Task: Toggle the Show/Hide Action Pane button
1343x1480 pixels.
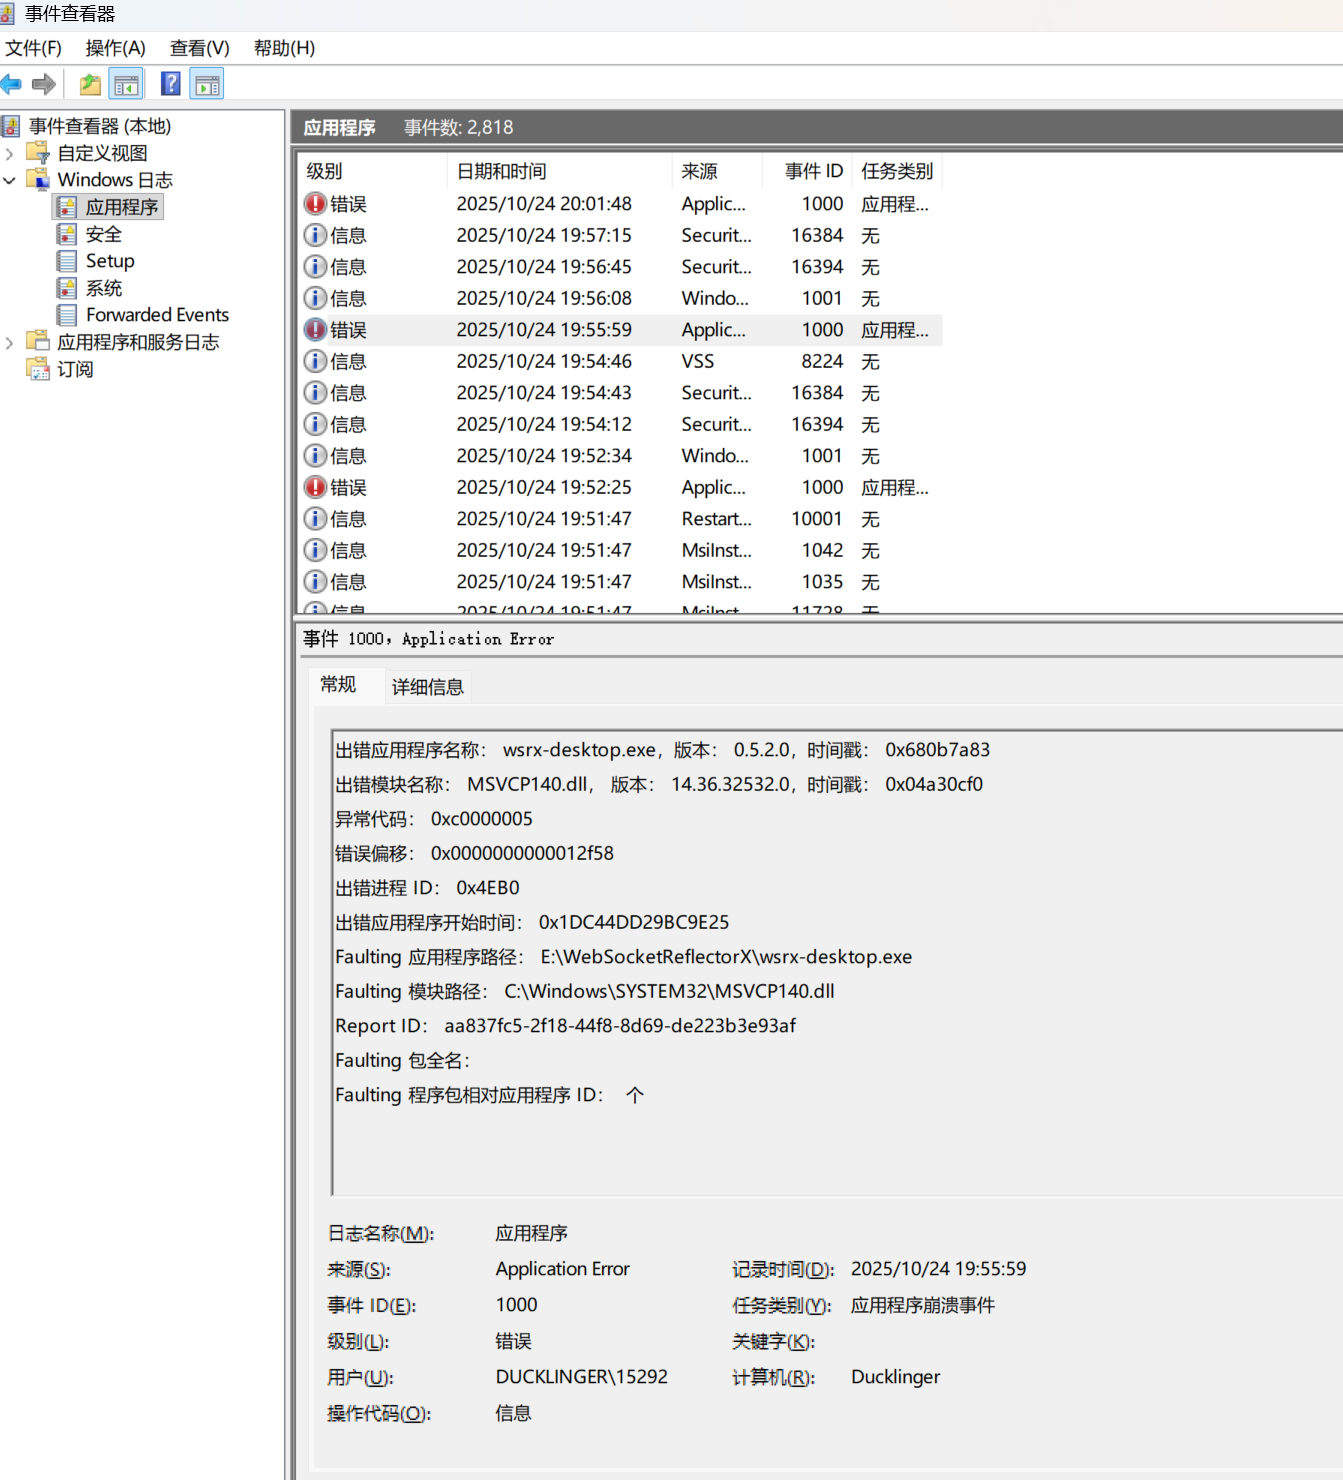Action: (207, 85)
